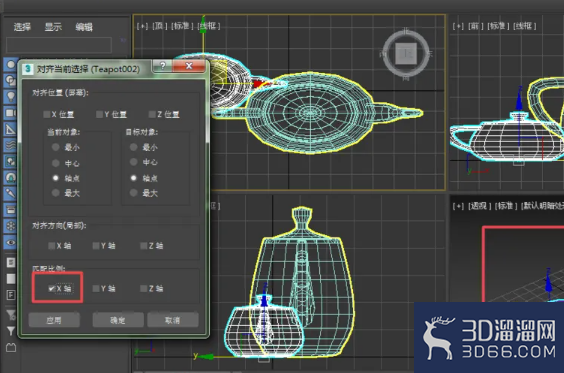Screen dimensions: 564x373
Task: Open the [前] view menu
Action: pyautogui.click(x=475, y=26)
